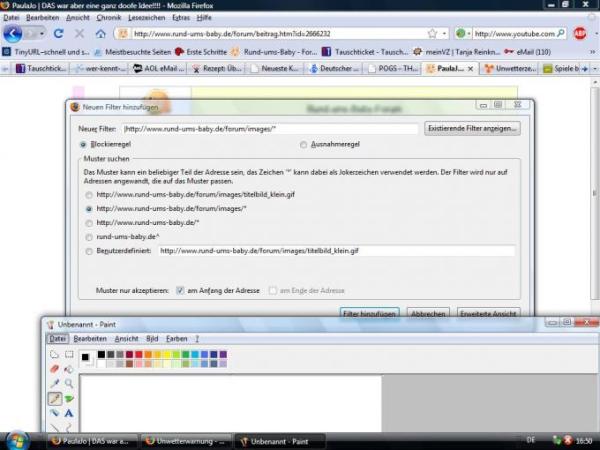This screenshot has height=450, width=600.
Task: Toggle 'am Anfang der Adresse' checkbox
Action: [x=180, y=290]
